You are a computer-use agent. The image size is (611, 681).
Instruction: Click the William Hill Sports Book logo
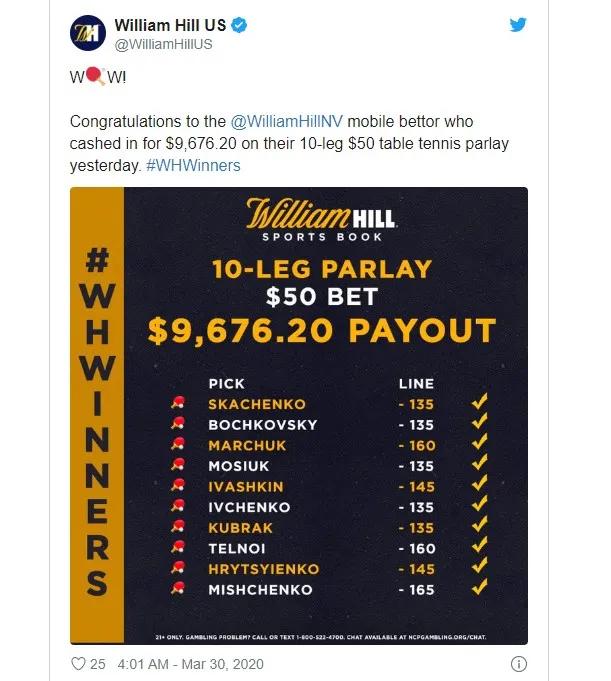point(321,220)
